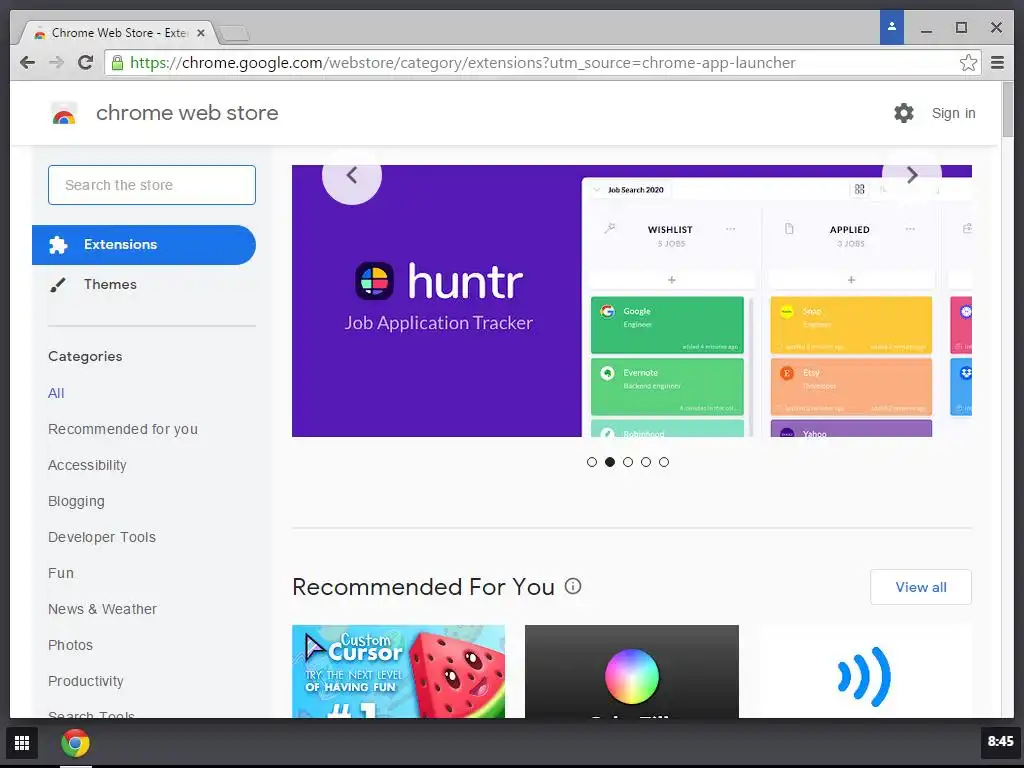The width and height of the screenshot is (1024, 768).
Task: Click the puzzle piece Extensions icon
Action: (x=58, y=245)
